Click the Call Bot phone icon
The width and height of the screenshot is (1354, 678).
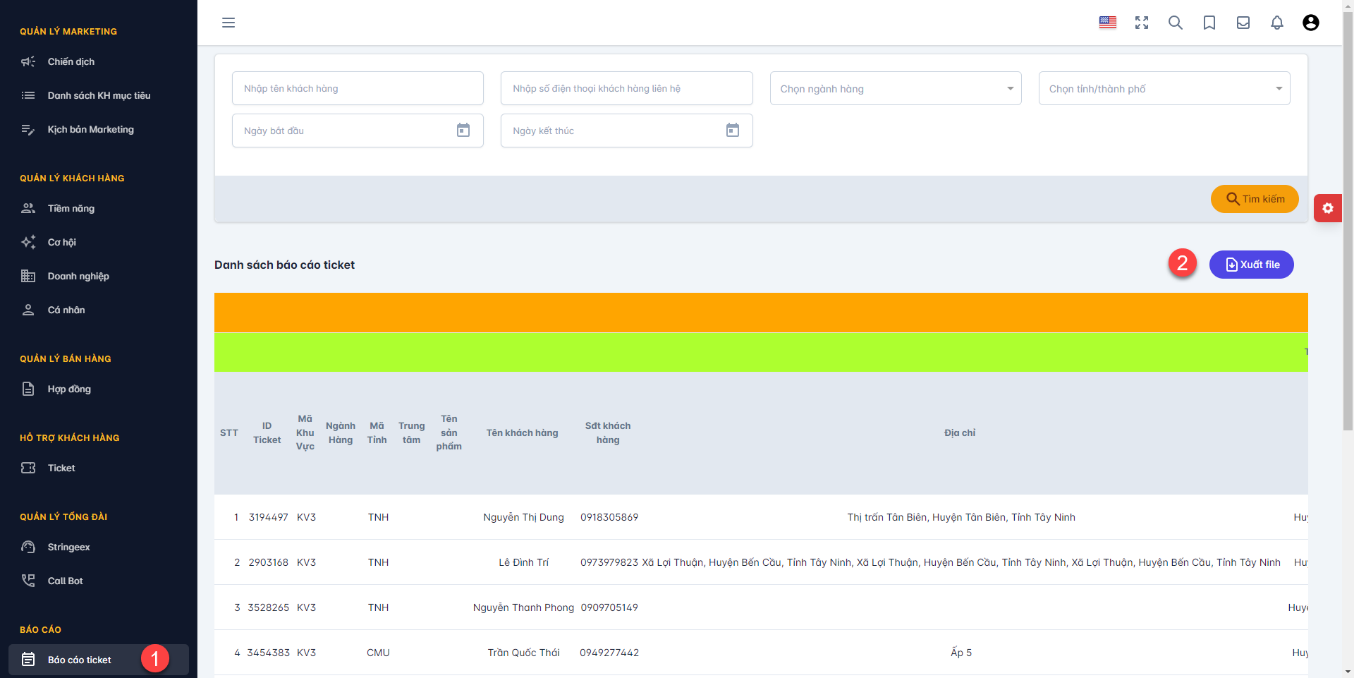pyautogui.click(x=28, y=582)
